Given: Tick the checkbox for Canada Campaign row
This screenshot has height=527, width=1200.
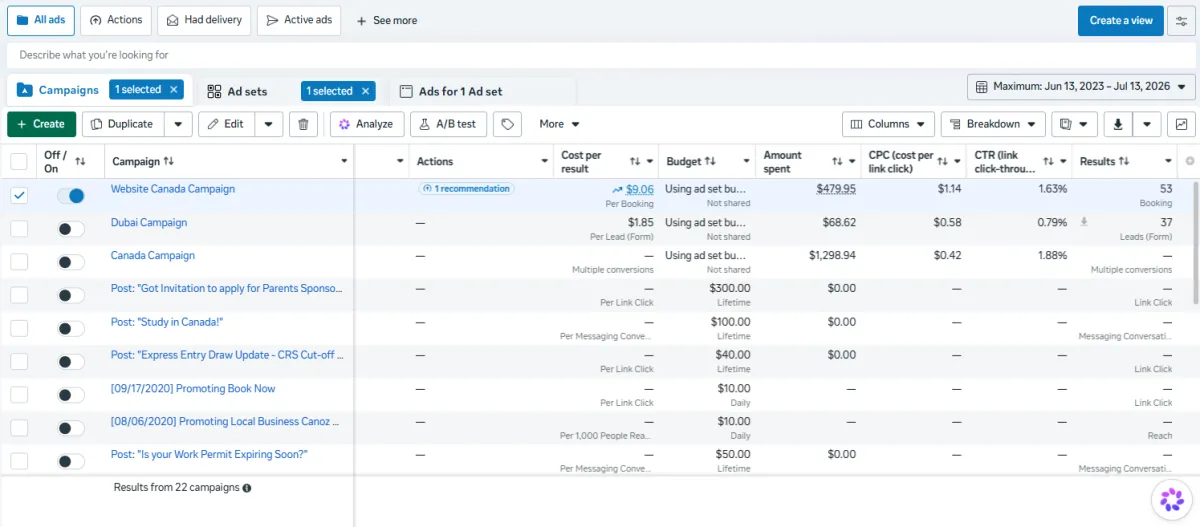Looking at the screenshot, I should click(19, 262).
